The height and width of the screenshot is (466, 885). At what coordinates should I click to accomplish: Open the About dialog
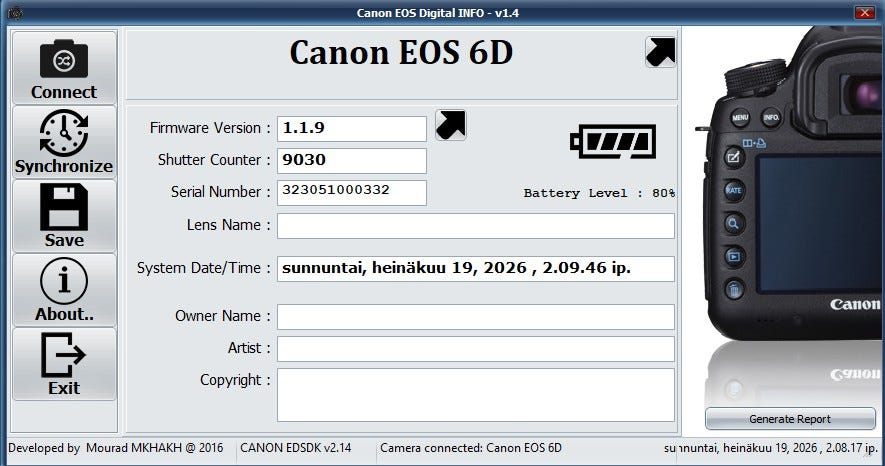(x=64, y=290)
